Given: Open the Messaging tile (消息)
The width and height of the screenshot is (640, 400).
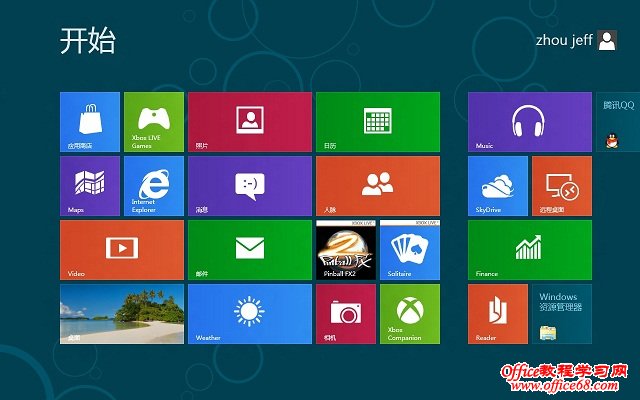Looking at the screenshot, I should pos(250,186).
